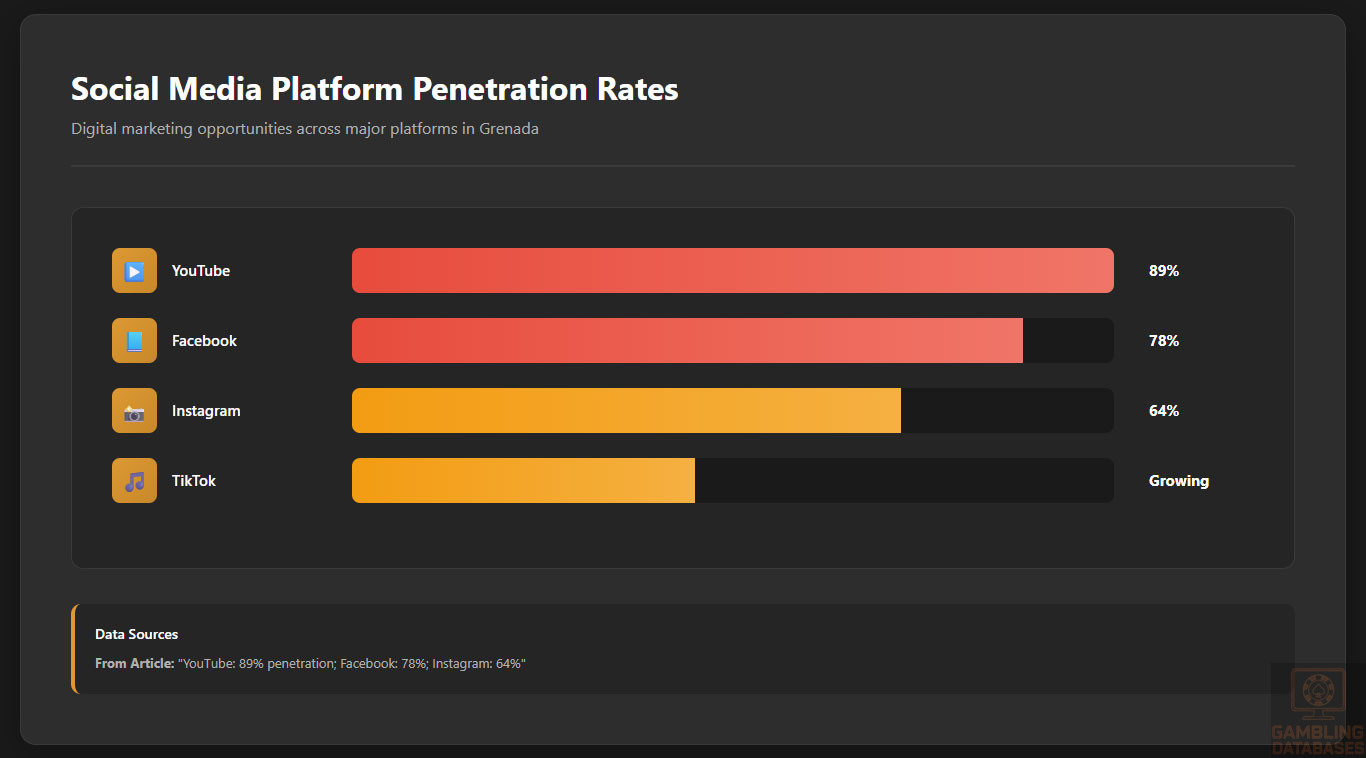Click the YouTube 89% red bar
Screen dimensions: 1366x758
pos(732,271)
